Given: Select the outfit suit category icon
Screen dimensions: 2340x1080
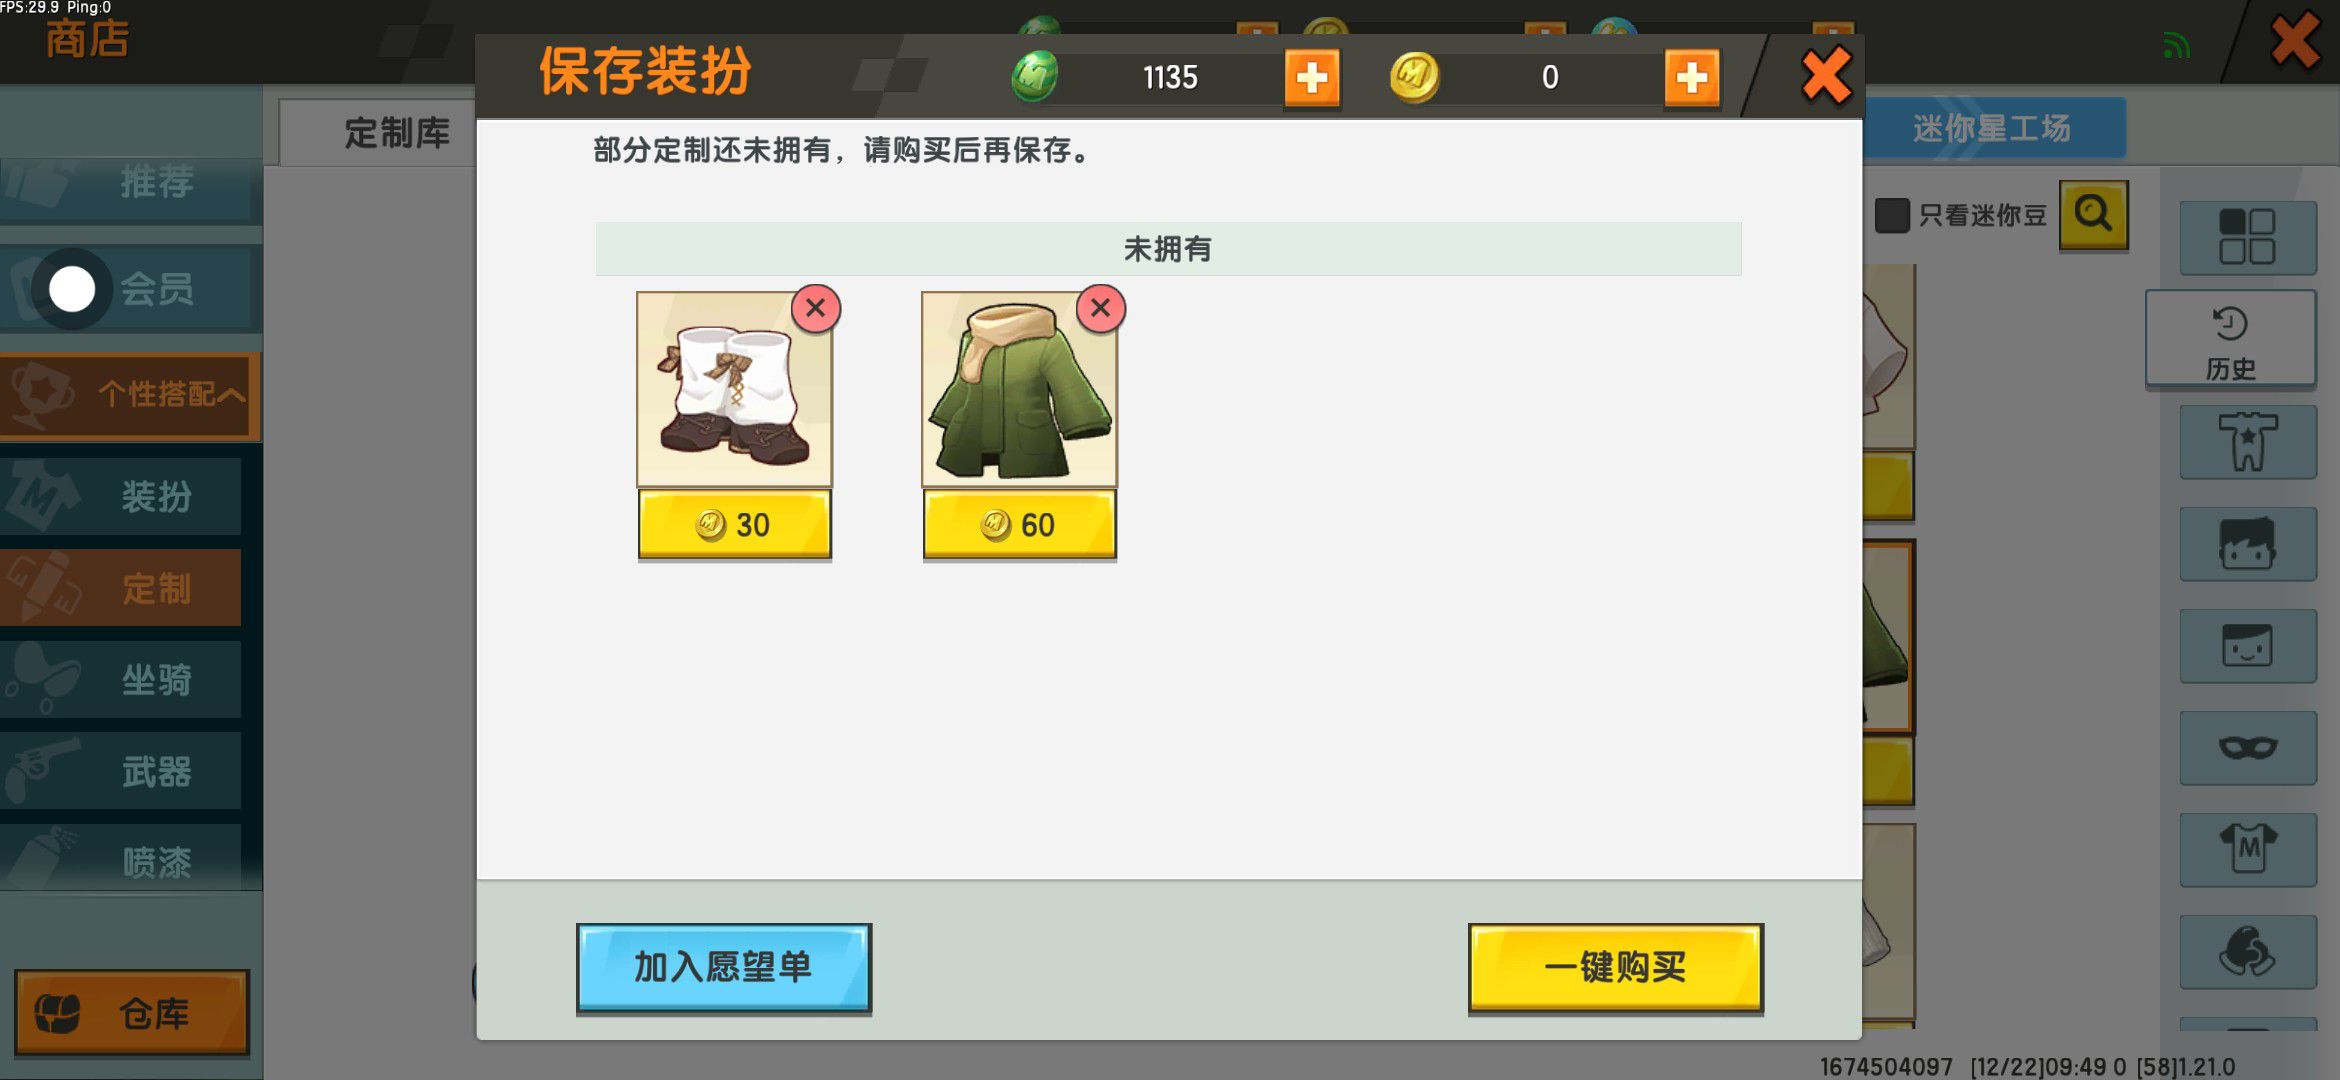Looking at the screenshot, I should click(2247, 441).
